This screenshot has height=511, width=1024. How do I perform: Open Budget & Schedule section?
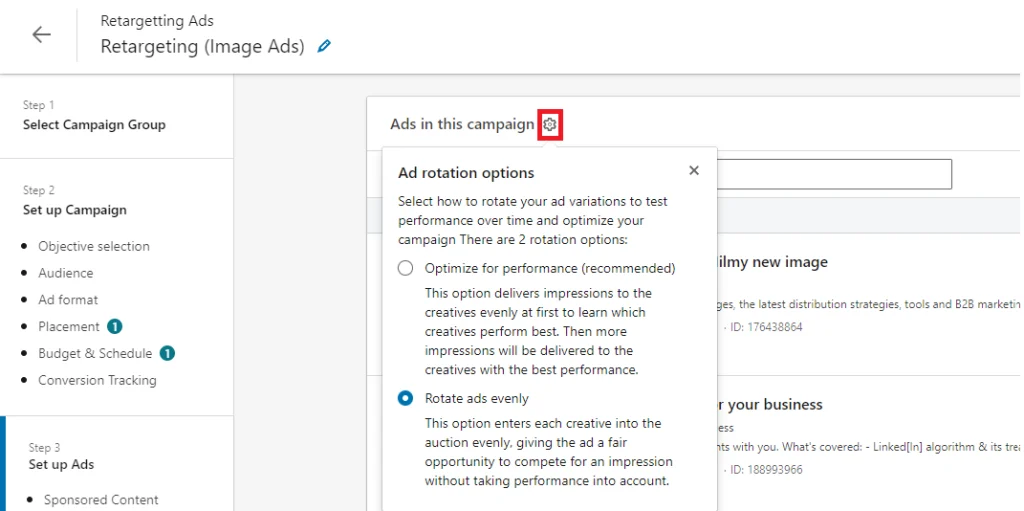pos(95,353)
